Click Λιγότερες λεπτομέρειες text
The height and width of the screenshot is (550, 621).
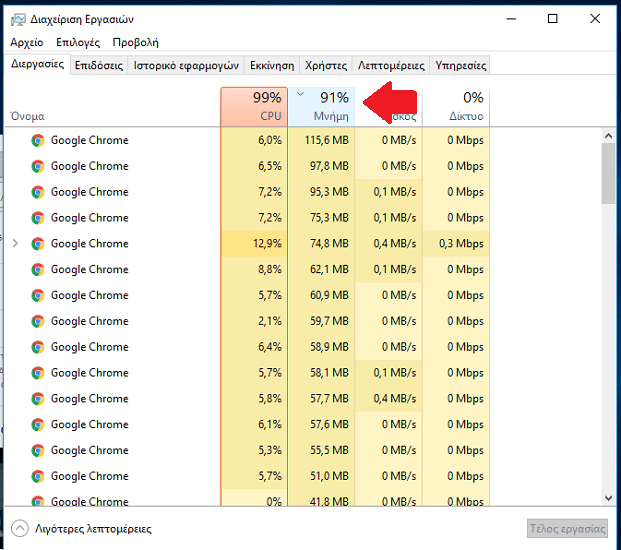click(x=93, y=528)
